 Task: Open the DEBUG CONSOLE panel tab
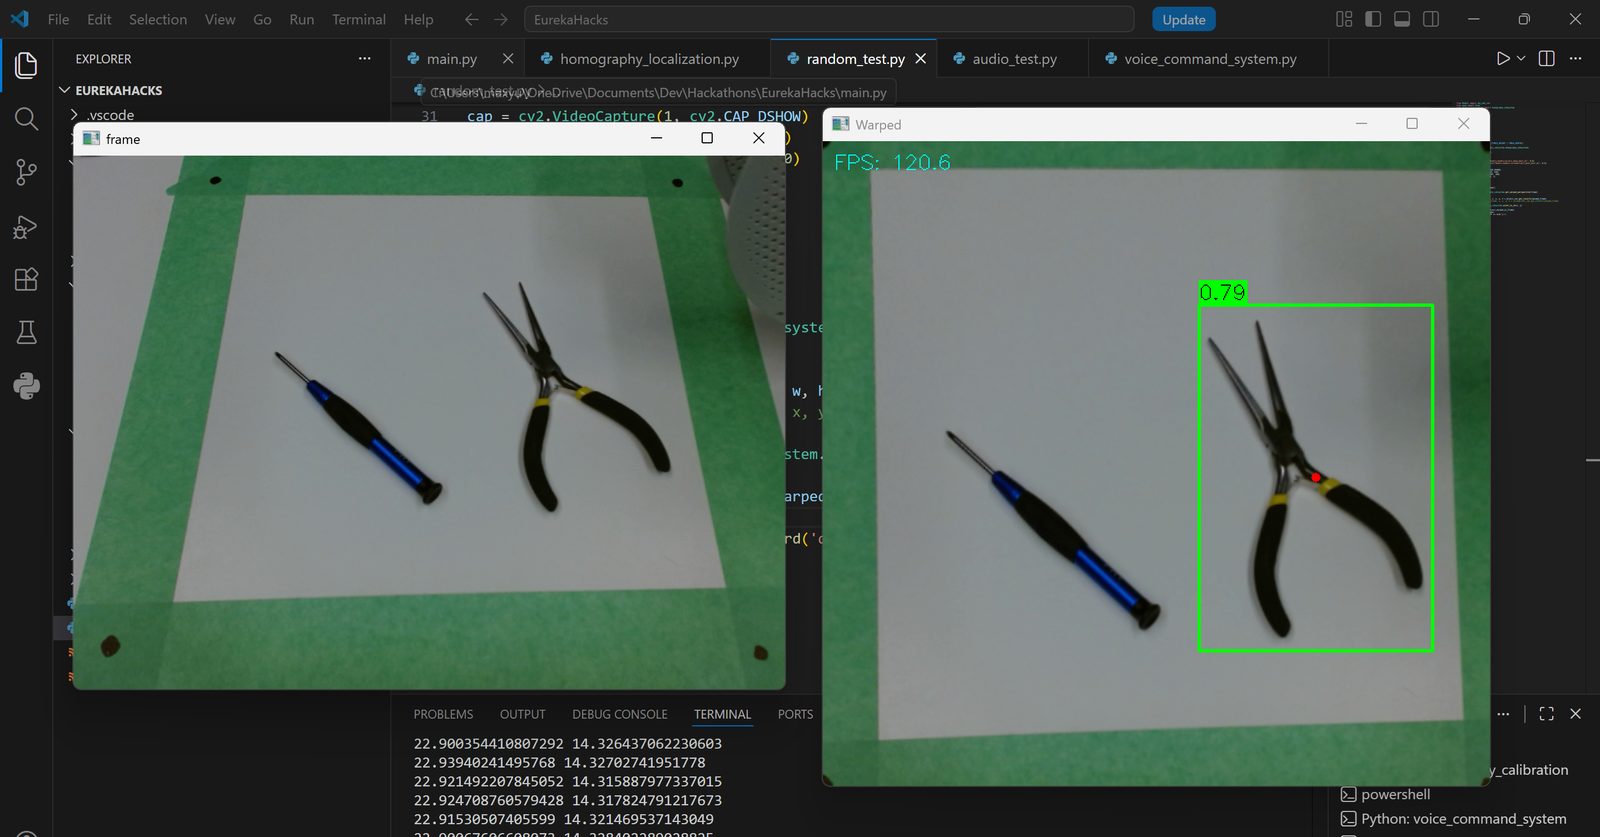click(619, 714)
